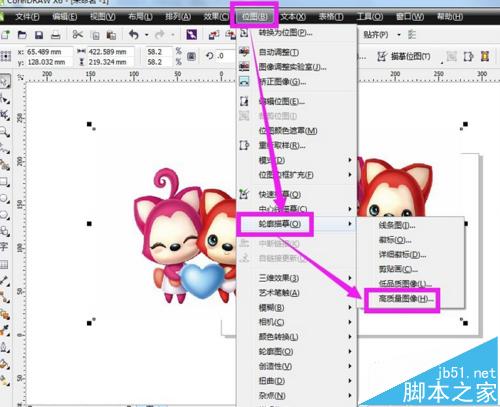Click the Print icon

point(56,35)
